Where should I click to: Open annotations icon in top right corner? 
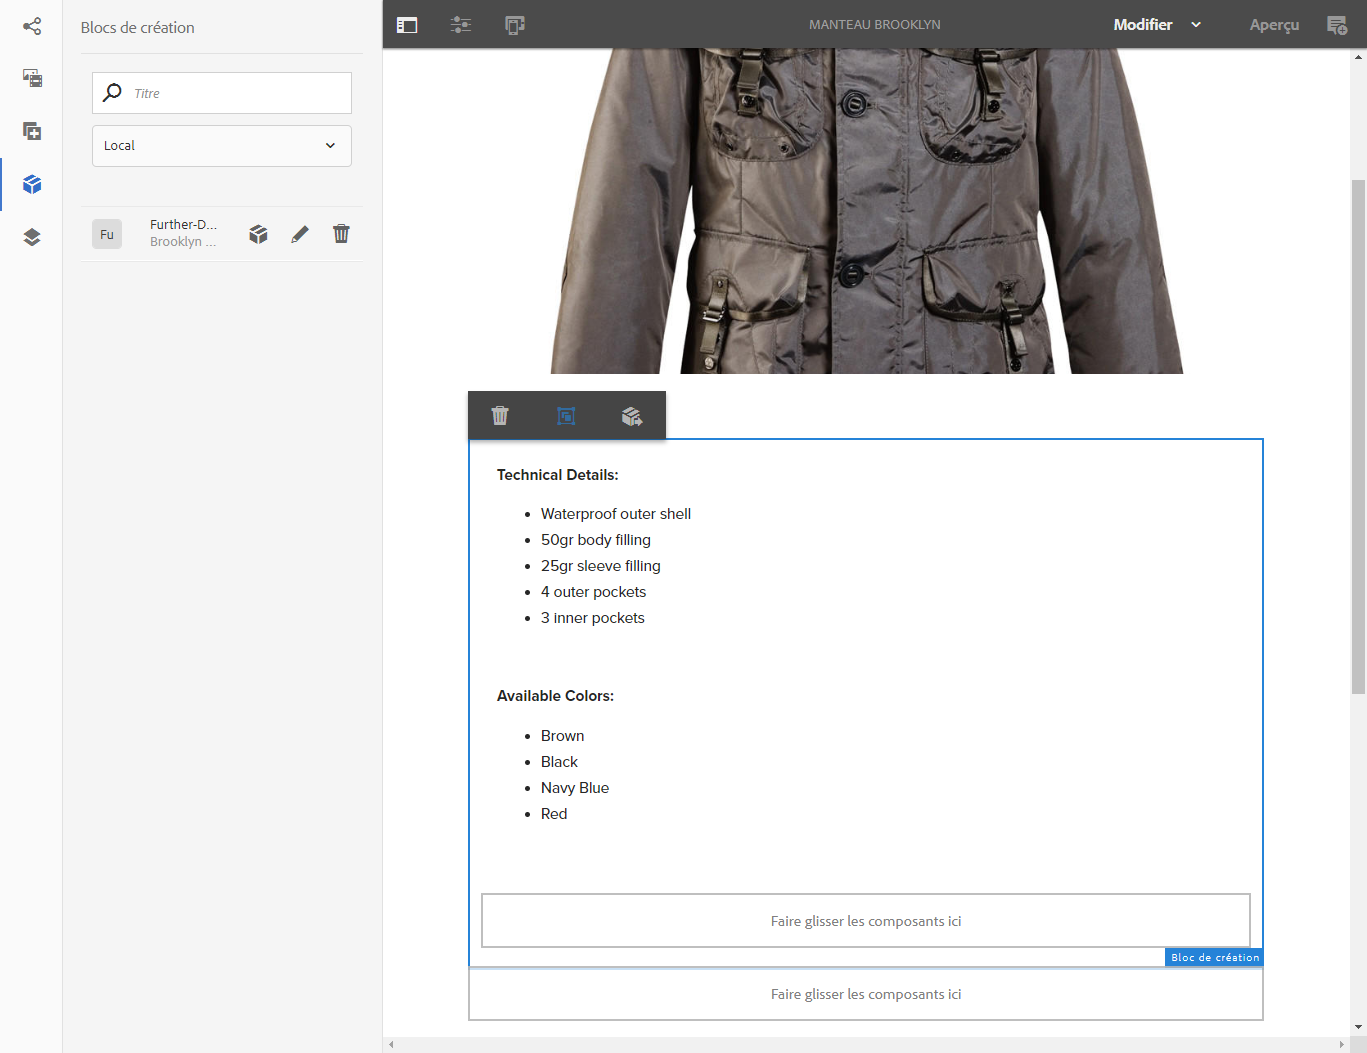pos(1336,25)
